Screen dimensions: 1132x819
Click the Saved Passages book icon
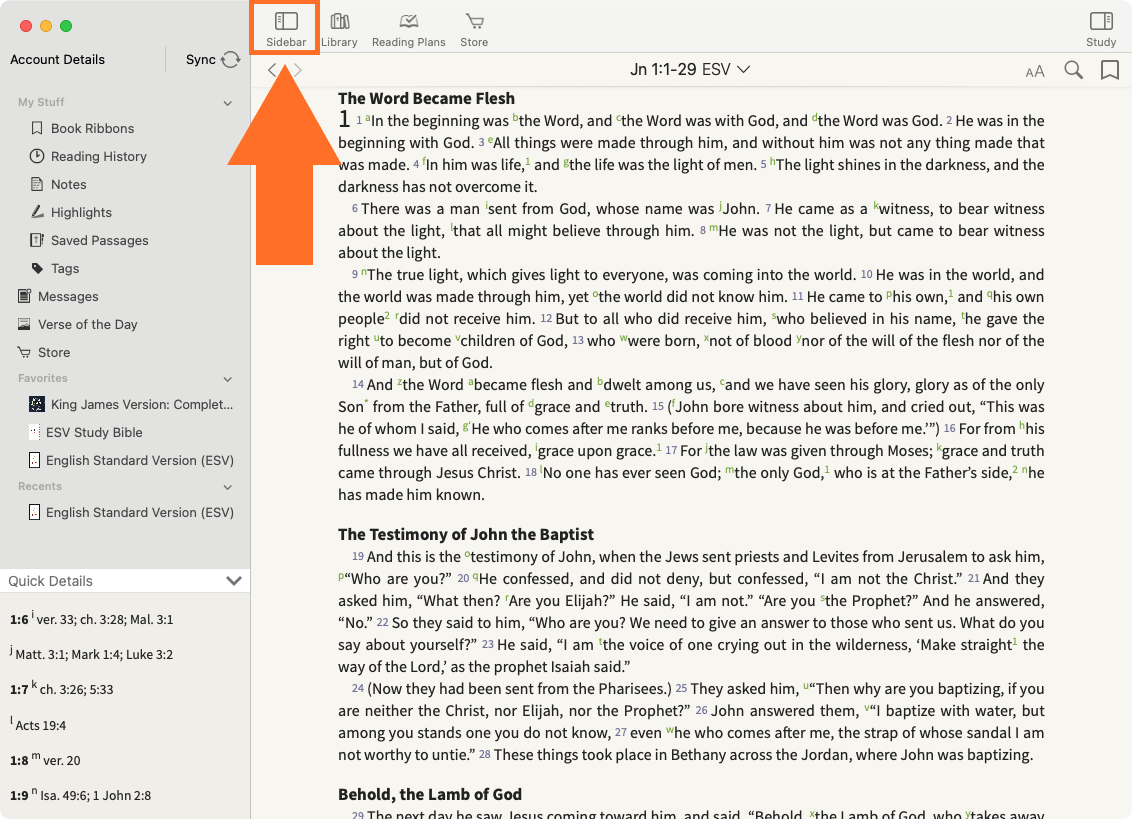point(37,240)
